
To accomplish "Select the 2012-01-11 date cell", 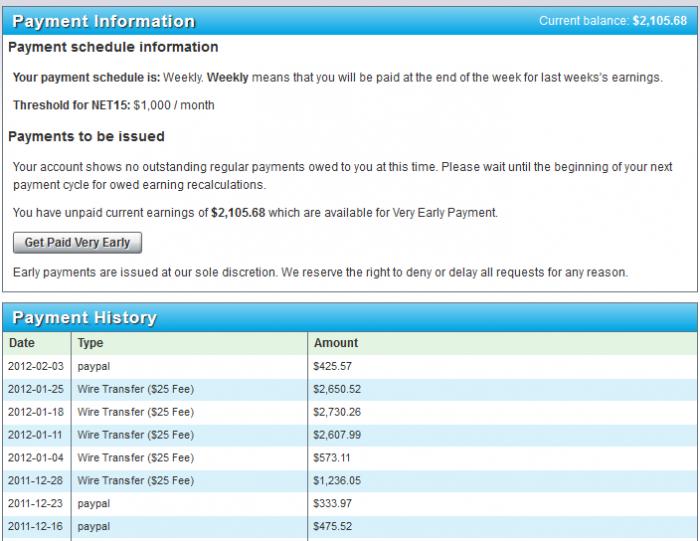I will [x=35, y=435].
